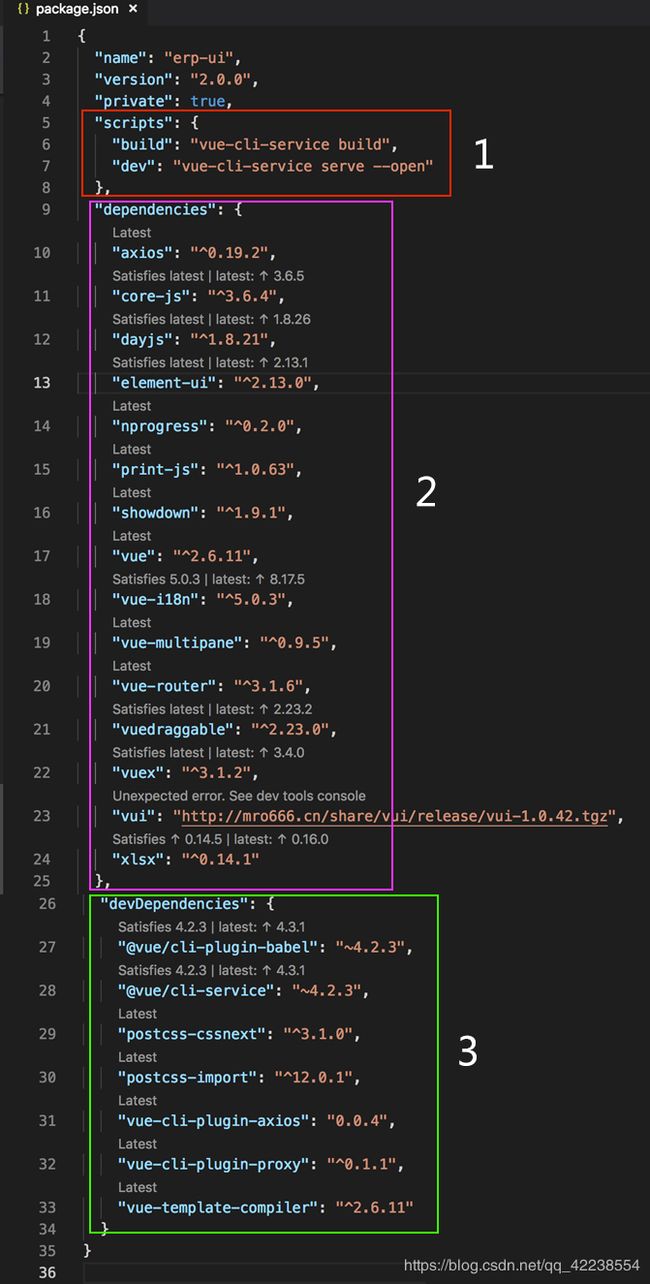Click the "Latest" lens above axios

point(132,232)
